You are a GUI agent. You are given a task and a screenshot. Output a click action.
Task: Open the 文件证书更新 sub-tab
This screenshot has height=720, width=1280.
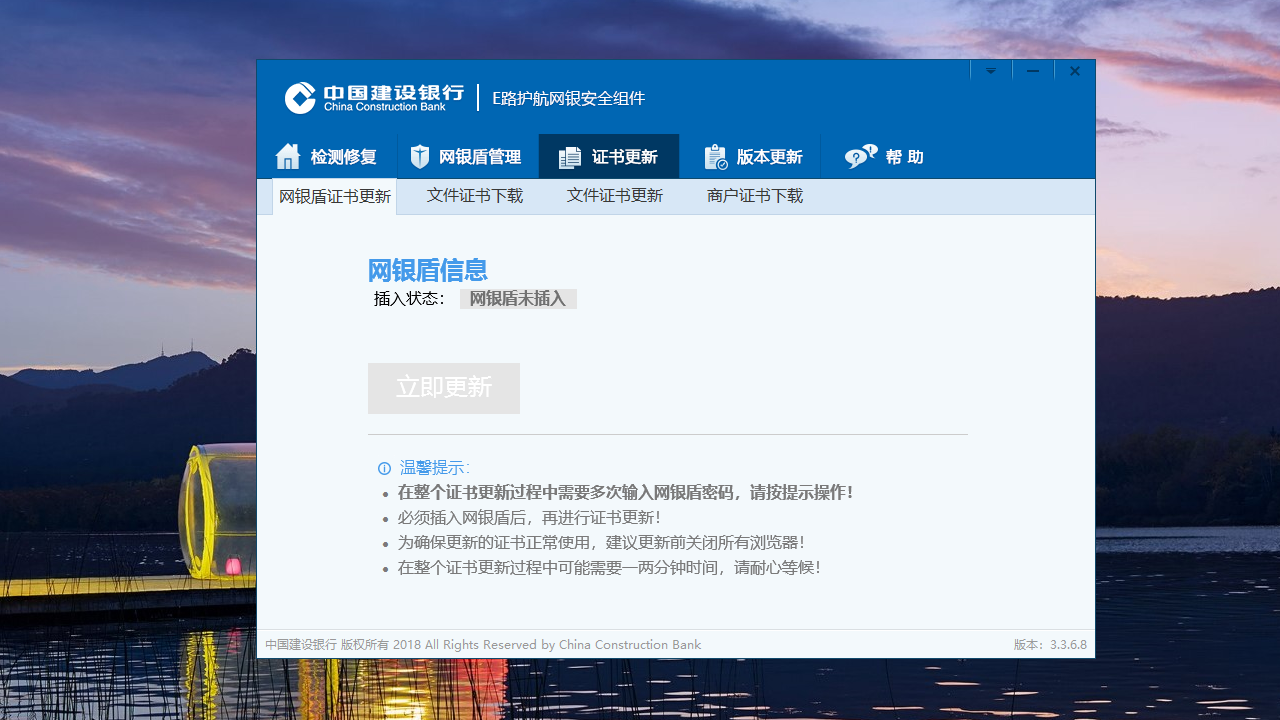(614, 196)
